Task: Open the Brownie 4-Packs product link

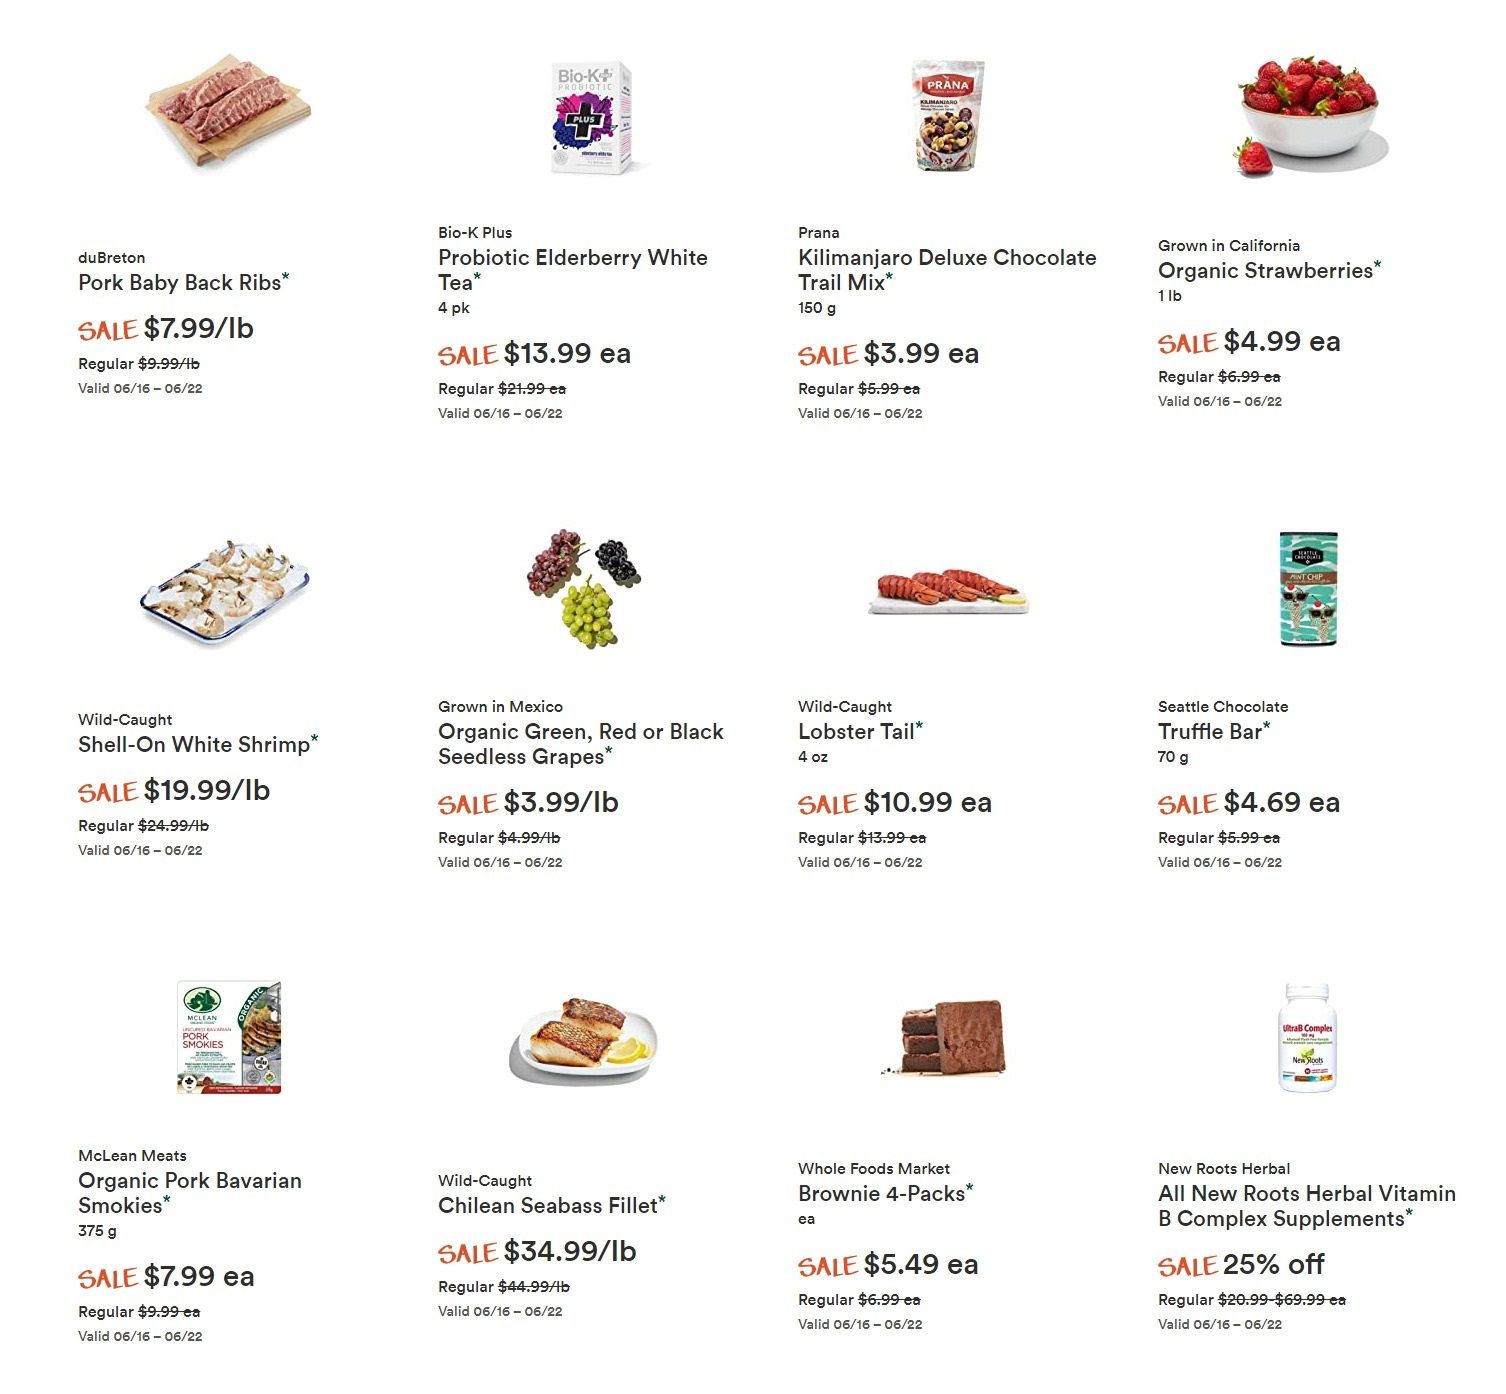Action: pyautogui.click(x=881, y=1194)
